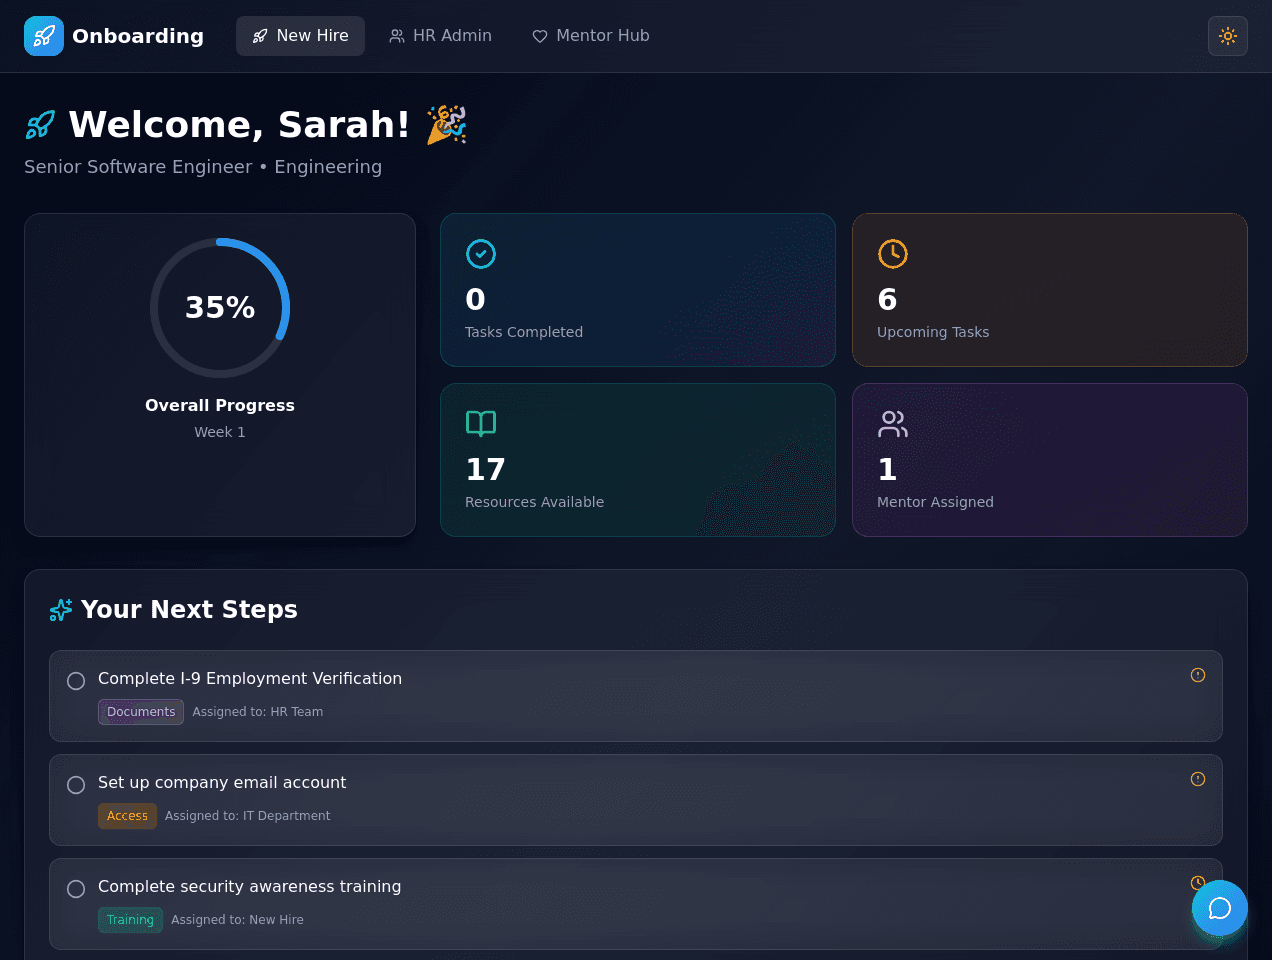Click the Documents category tag

[141, 712]
